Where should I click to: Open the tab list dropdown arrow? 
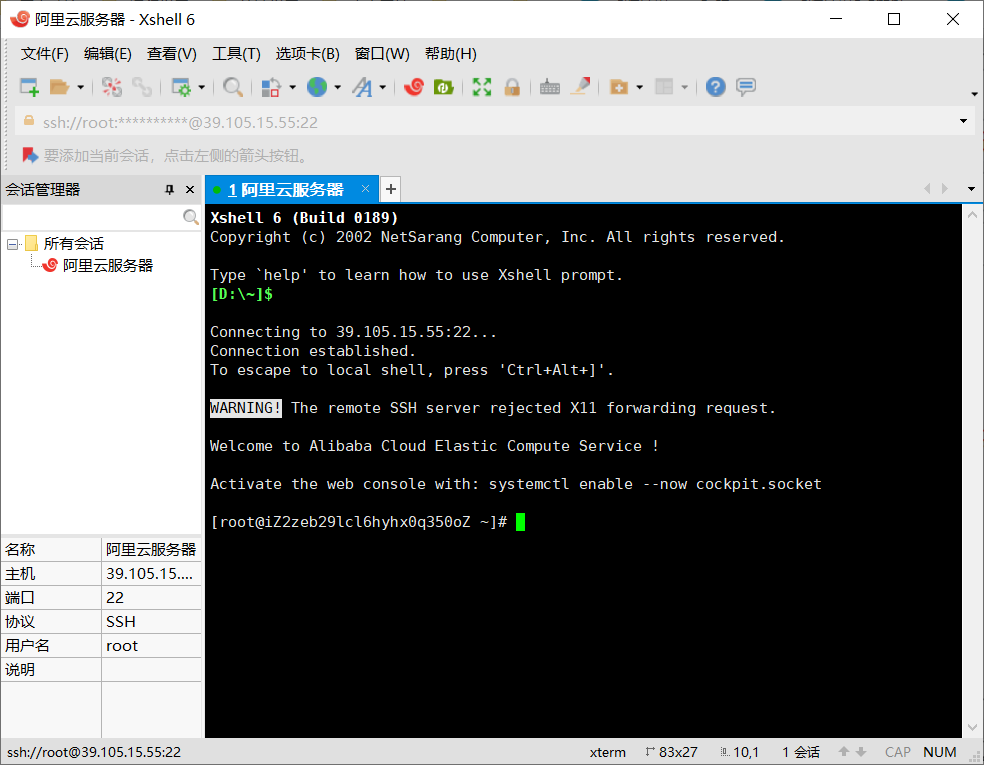(x=971, y=189)
